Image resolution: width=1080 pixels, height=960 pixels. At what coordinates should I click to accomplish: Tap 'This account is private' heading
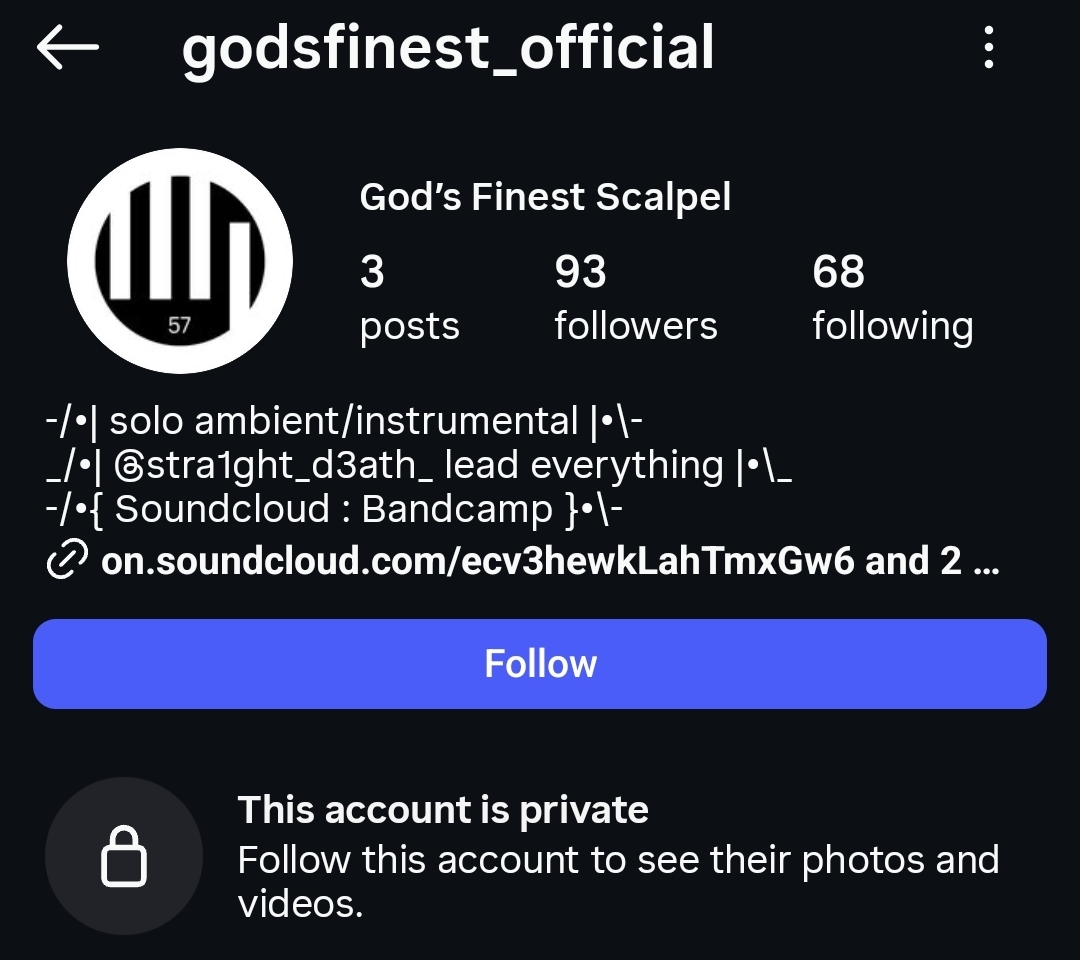tap(443, 809)
